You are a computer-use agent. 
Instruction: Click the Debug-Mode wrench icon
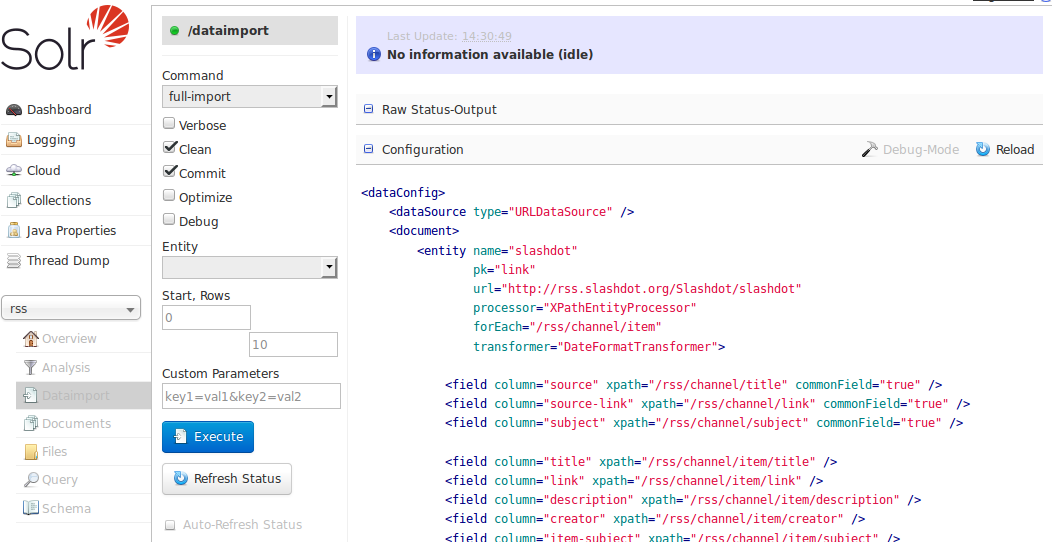point(870,150)
